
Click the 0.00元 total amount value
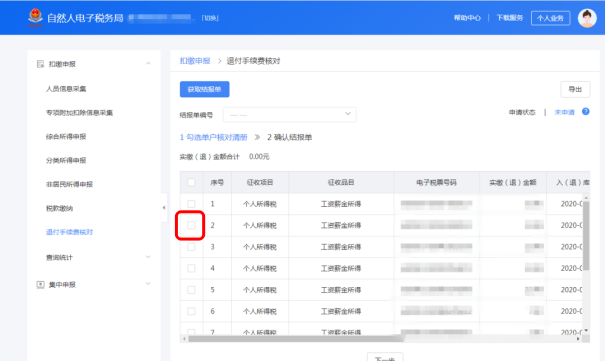[x=259, y=157]
